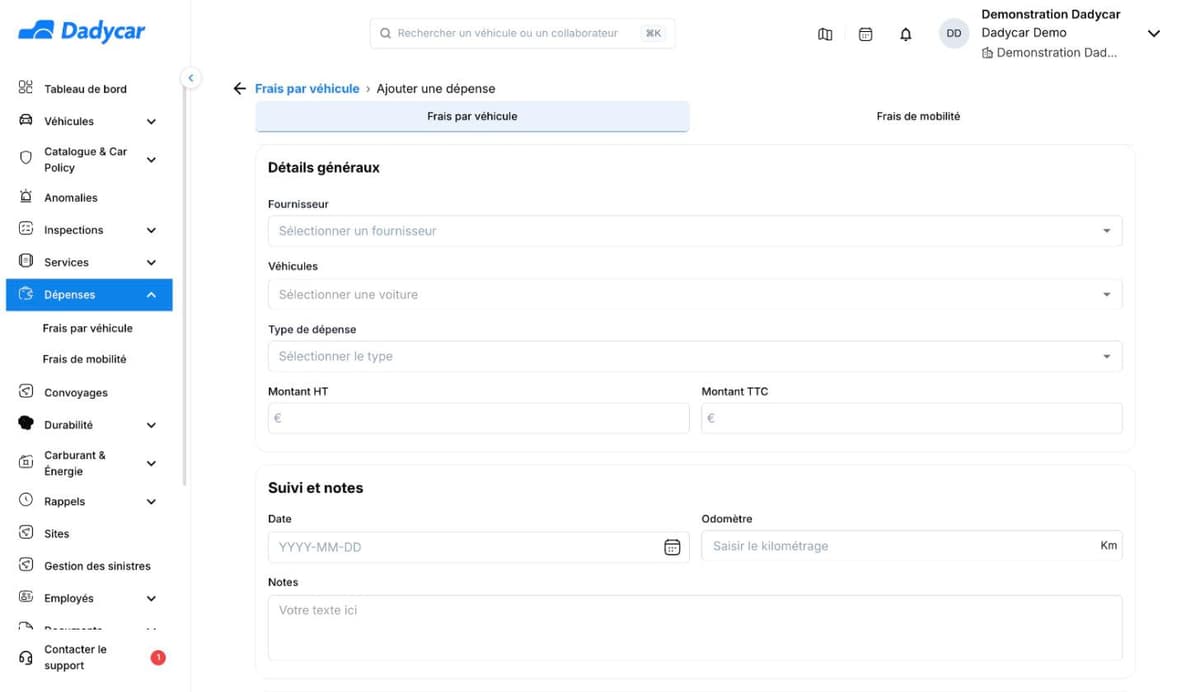Image resolution: width=1200 pixels, height=692 pixels.
Task: Click the Dadycar logo
Action: [x=82, y=31]
